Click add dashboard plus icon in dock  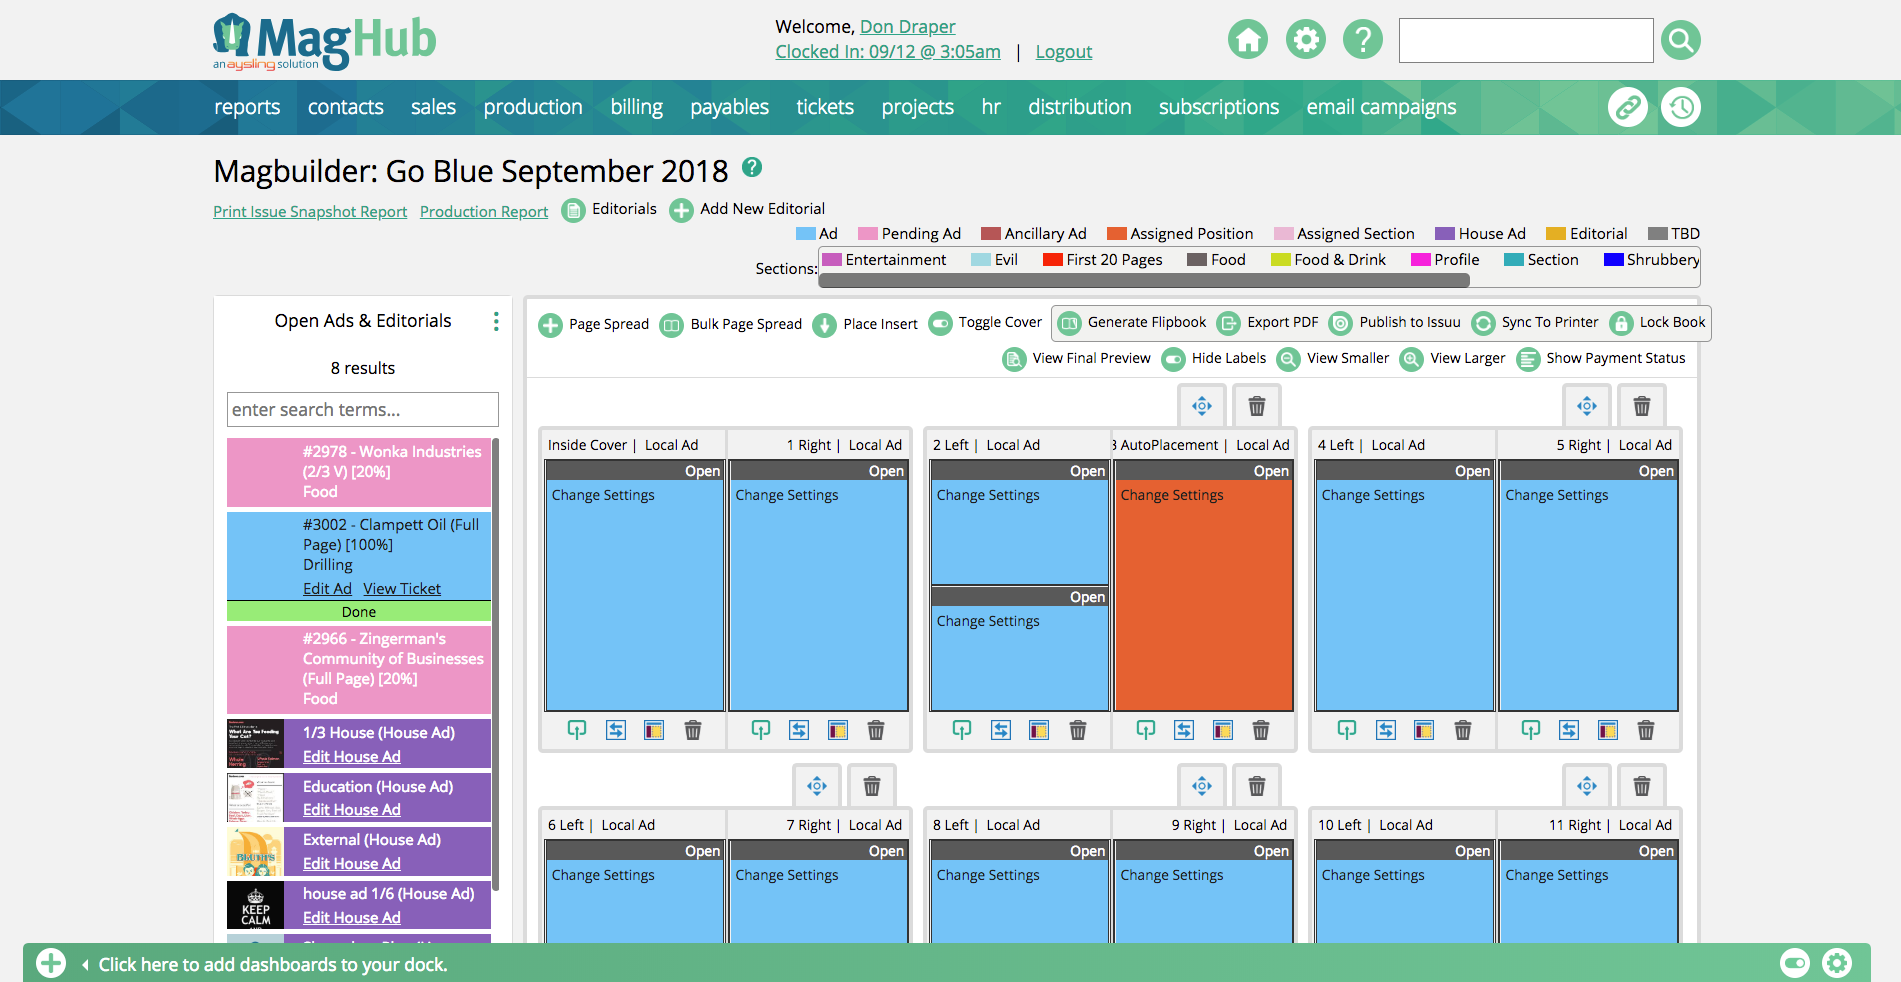[51, 964]
